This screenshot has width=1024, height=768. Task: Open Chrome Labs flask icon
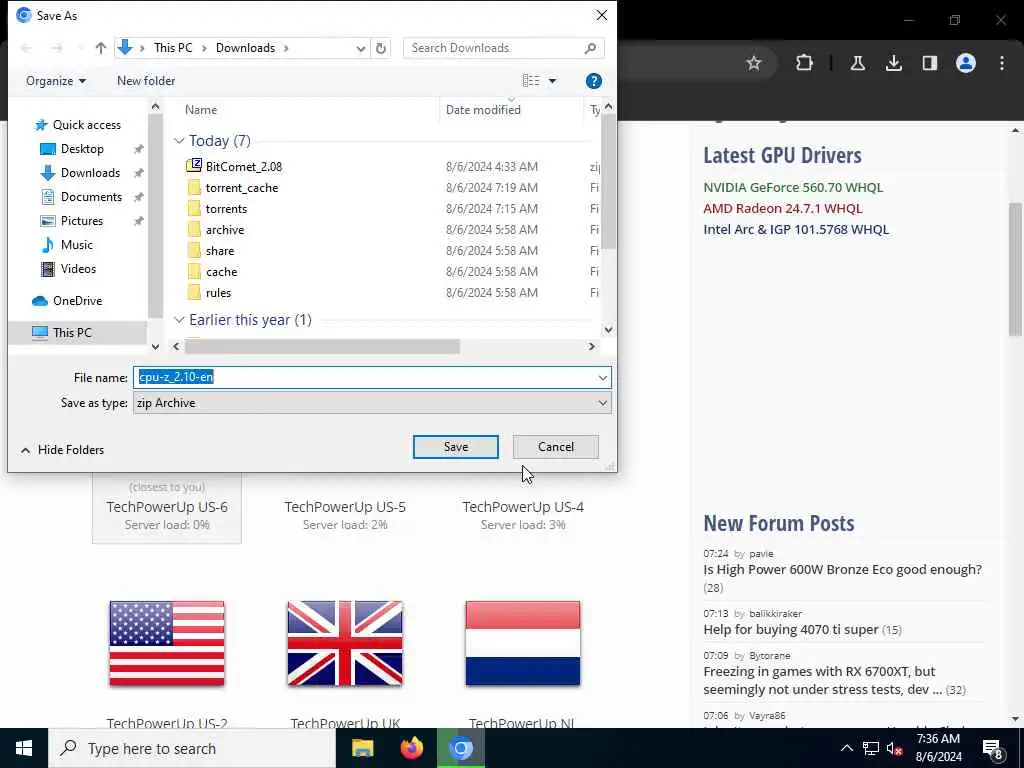857,63
